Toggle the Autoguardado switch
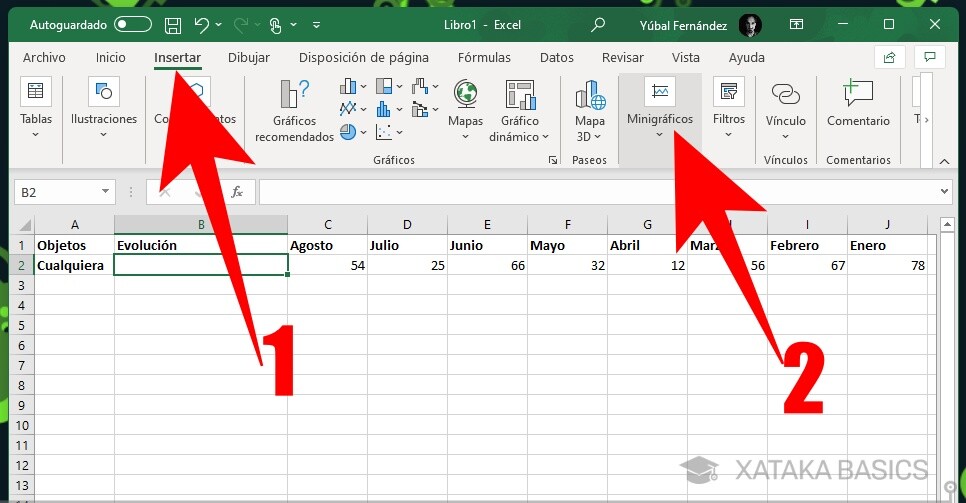The height and width of the screenshot is (503, 966). point(133,25)
